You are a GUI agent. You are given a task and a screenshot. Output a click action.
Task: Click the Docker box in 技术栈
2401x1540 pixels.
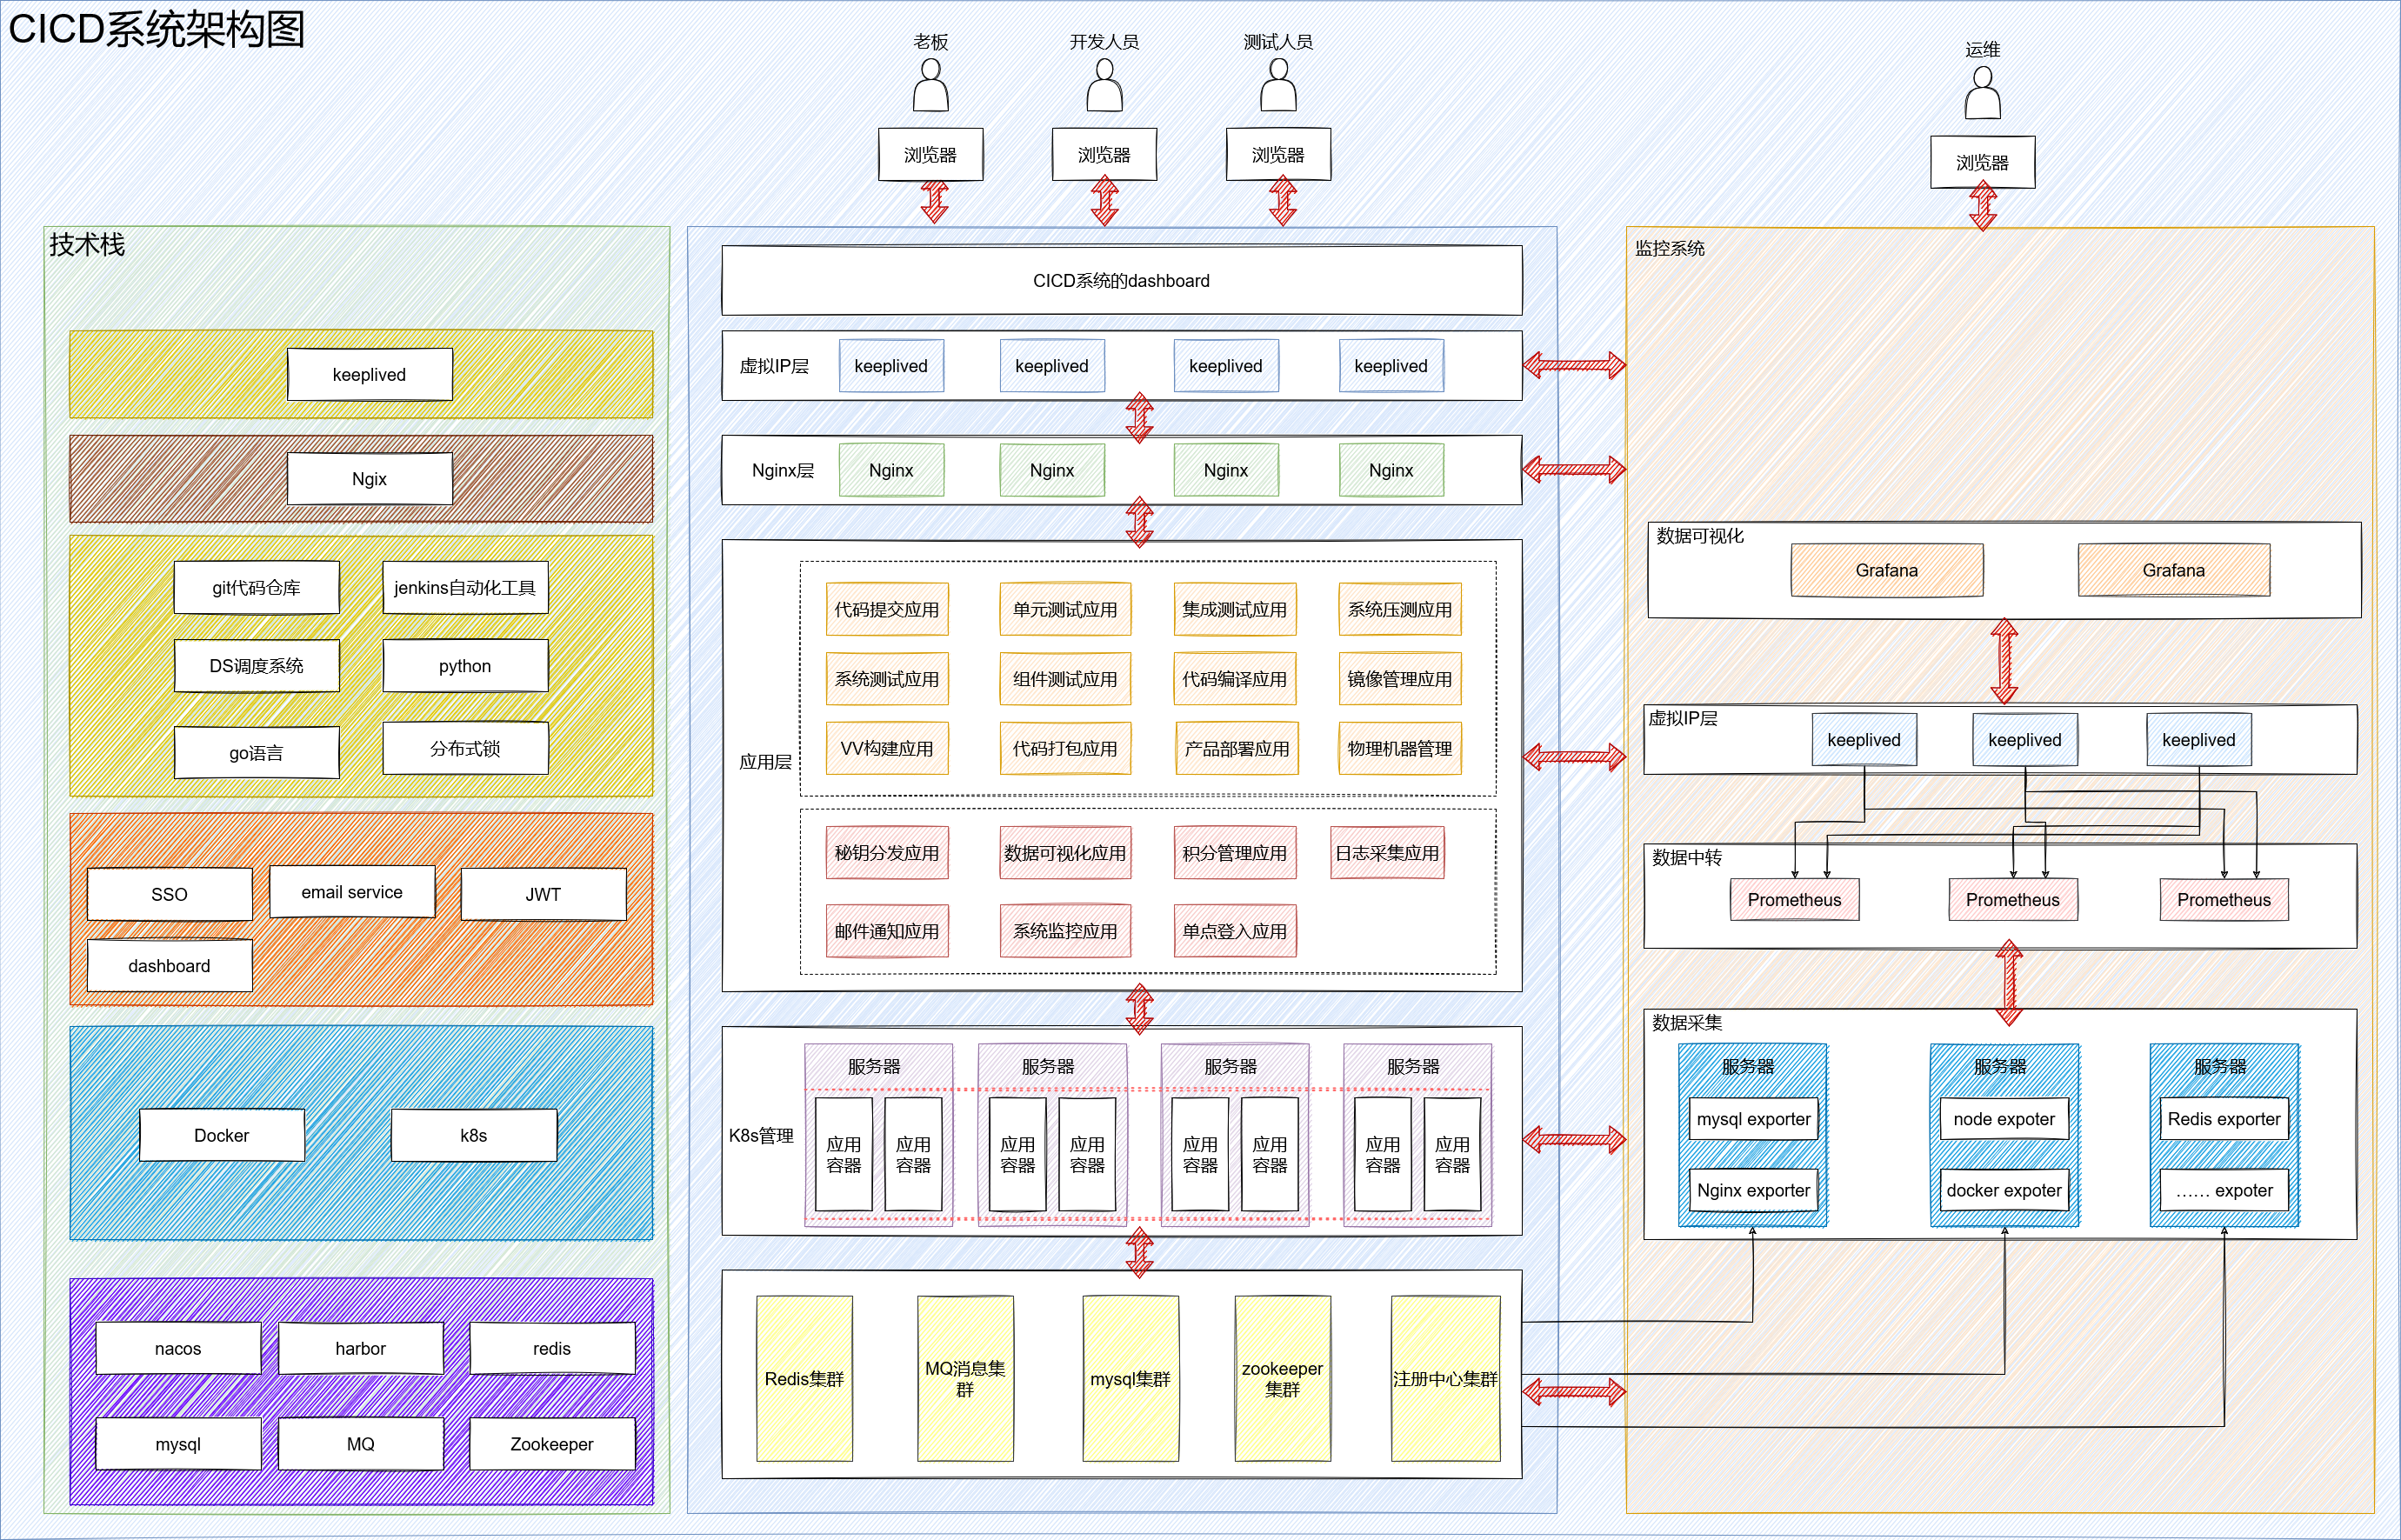(222, 1135)
